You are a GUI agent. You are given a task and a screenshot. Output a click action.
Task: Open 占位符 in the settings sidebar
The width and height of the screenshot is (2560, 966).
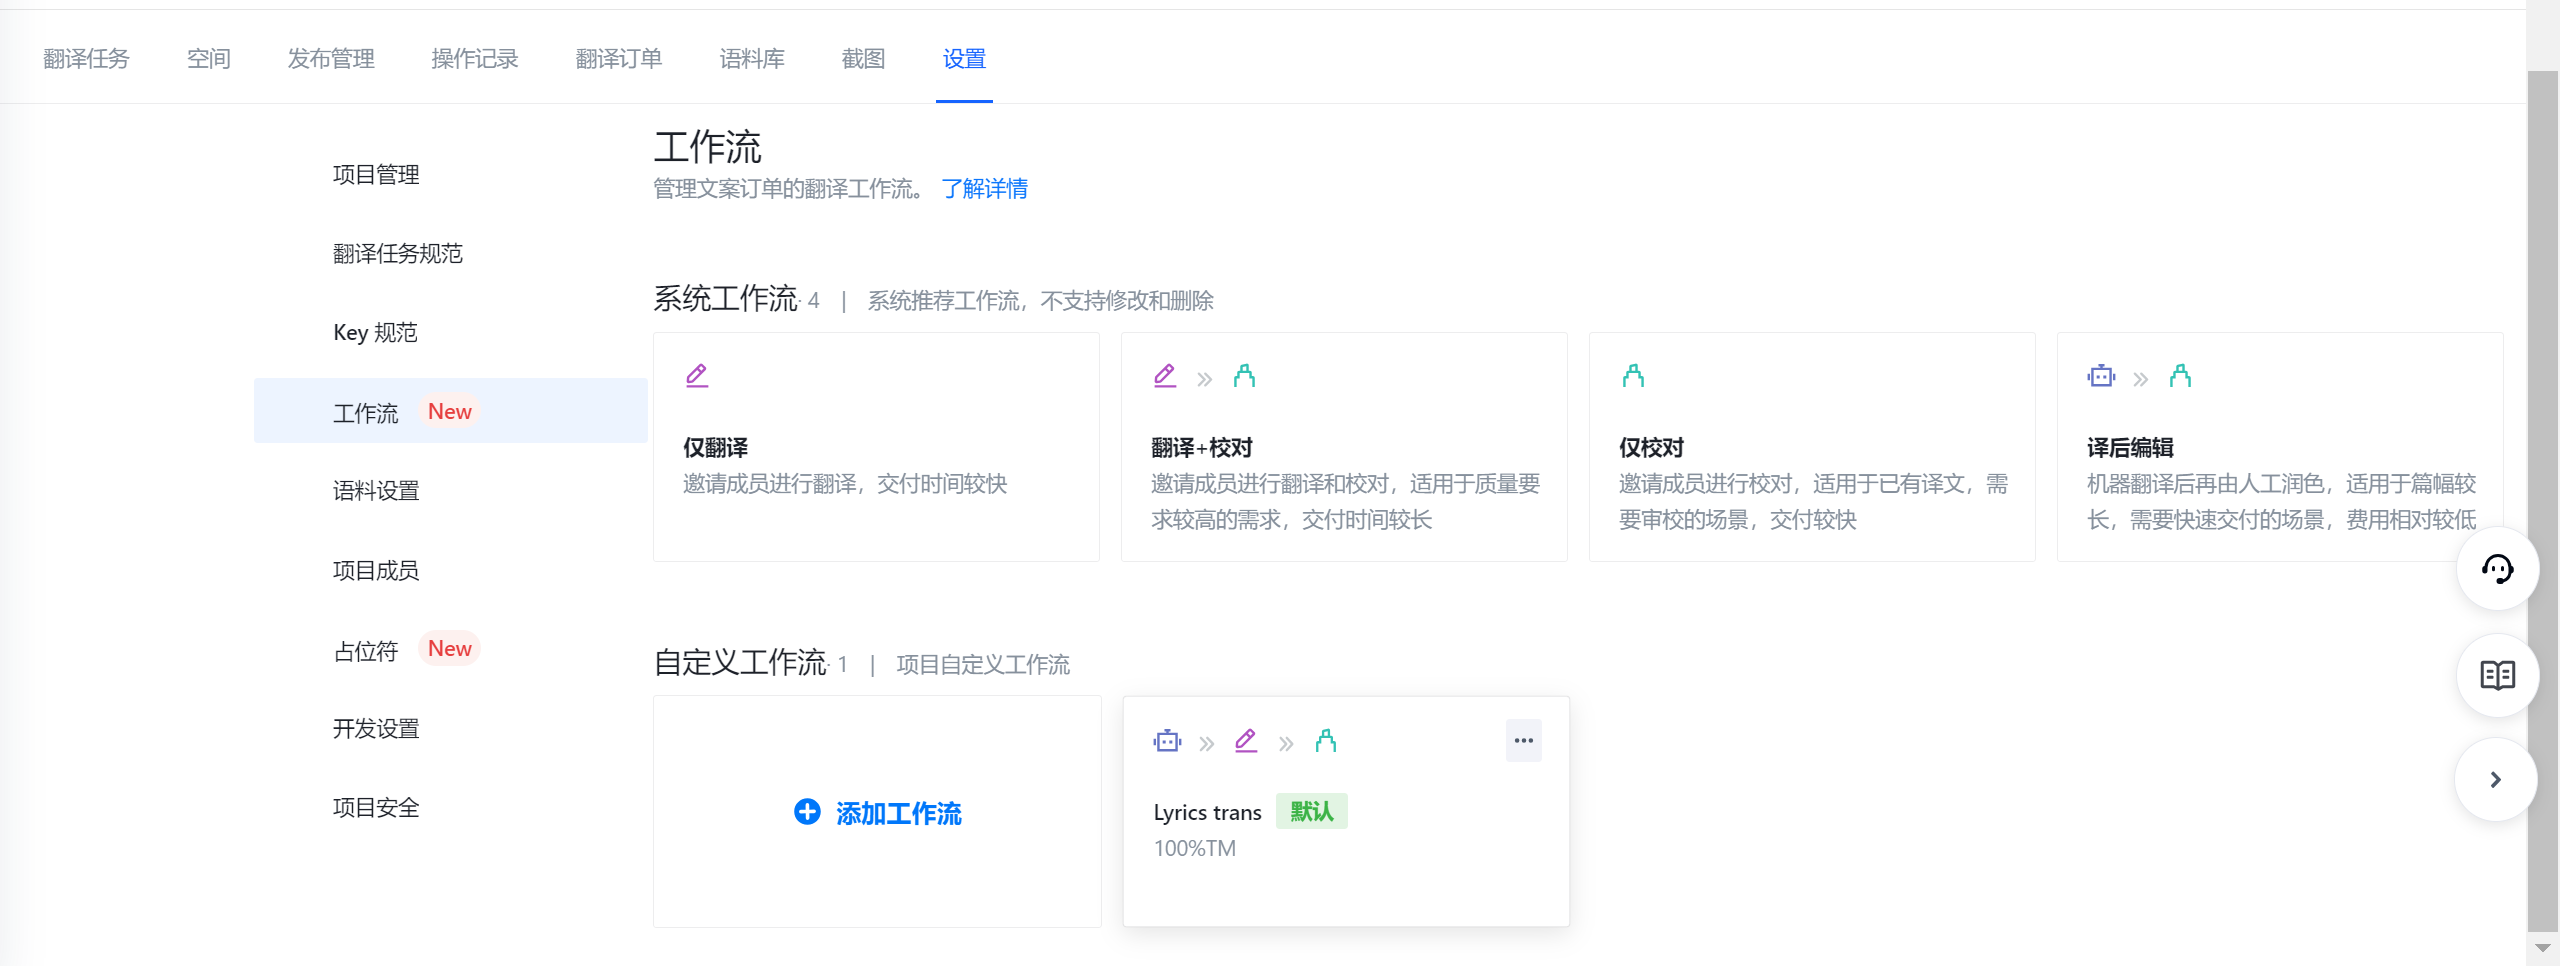366,651
